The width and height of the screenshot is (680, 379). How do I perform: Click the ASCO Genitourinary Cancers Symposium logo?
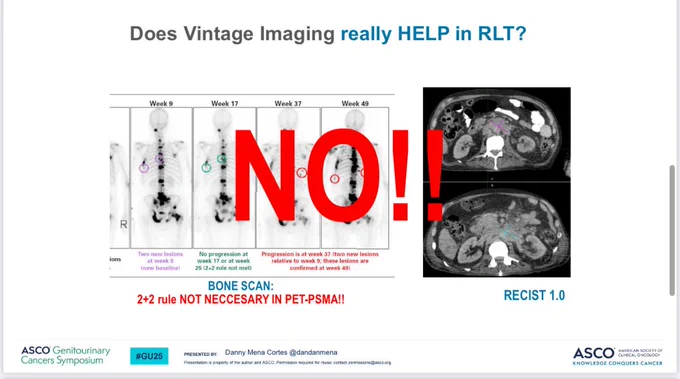pyautogui.click(x=65, y=355)
